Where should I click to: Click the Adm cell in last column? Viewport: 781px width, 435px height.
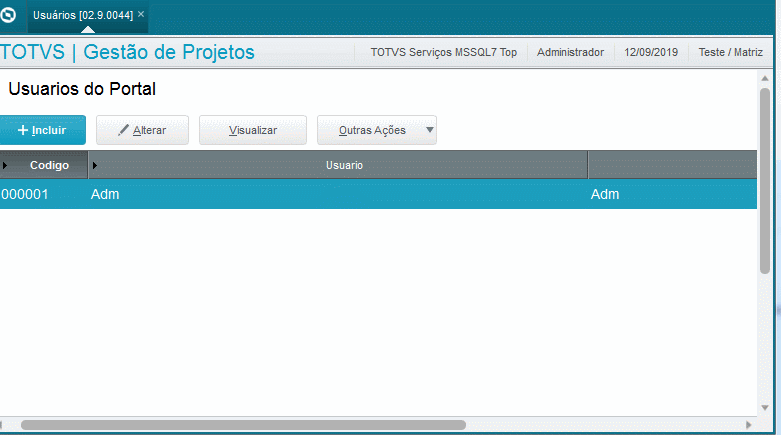pyautogui.click(x=605, y=194)
